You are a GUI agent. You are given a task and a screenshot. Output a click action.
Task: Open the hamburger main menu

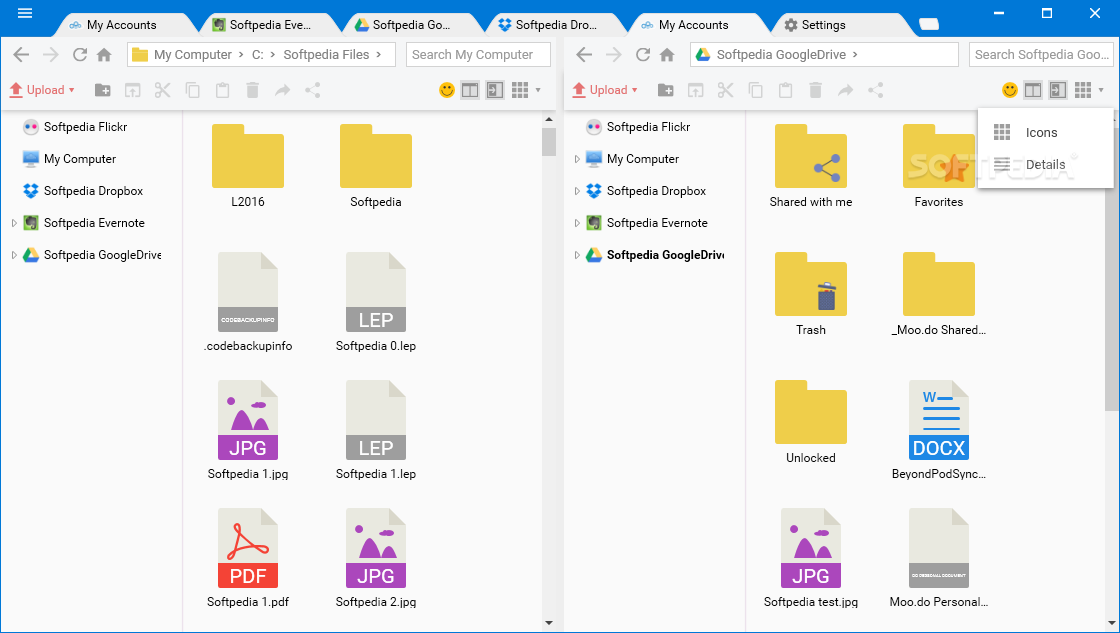point(25,13)
